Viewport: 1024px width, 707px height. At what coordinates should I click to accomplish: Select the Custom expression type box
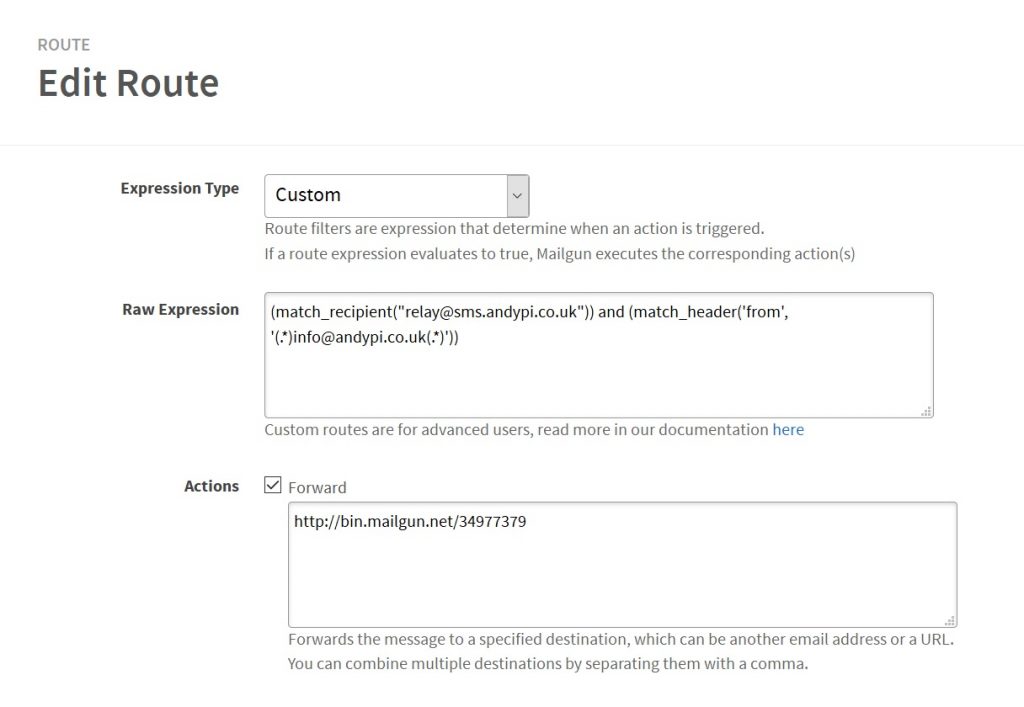[396, 196]
